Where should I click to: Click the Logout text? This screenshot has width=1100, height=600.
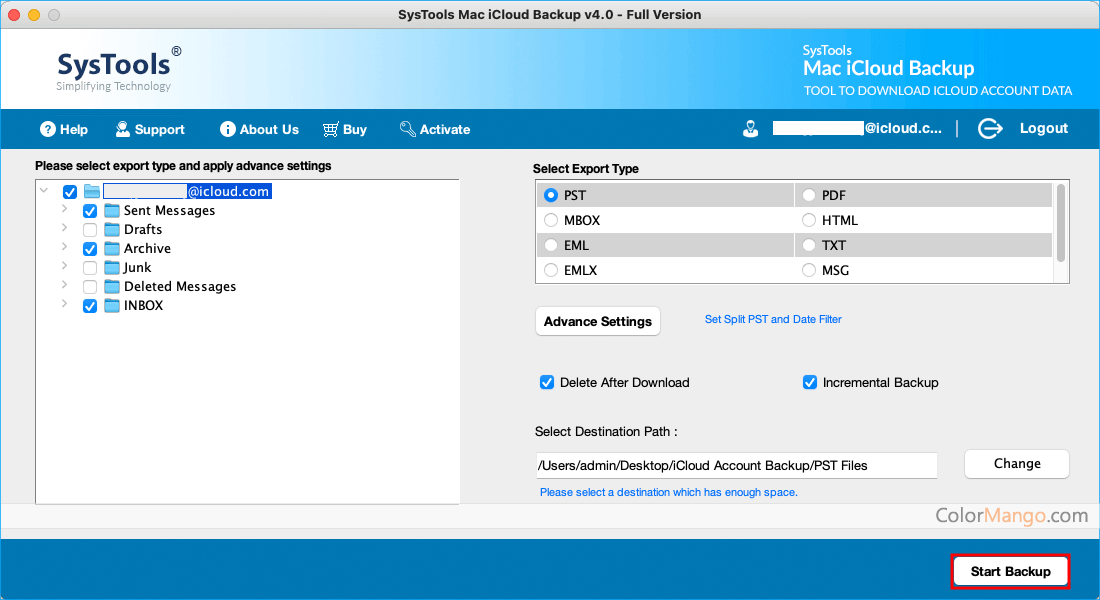point(1044,128)
